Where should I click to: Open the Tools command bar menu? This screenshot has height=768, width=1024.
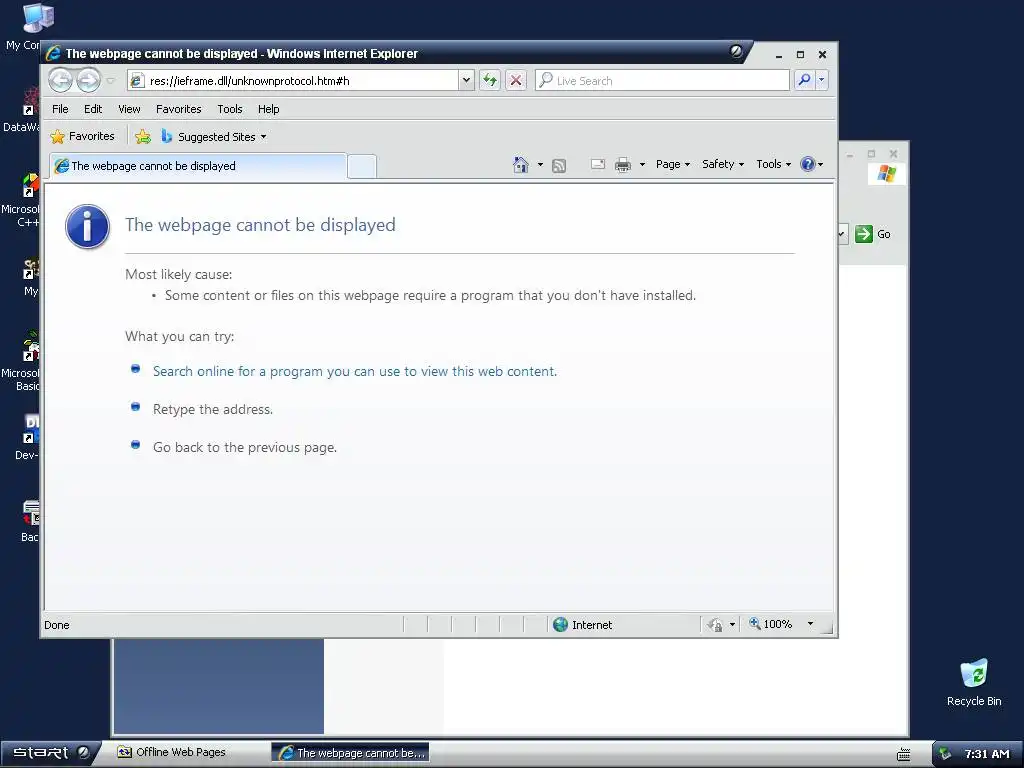click(x=773, y=165)
